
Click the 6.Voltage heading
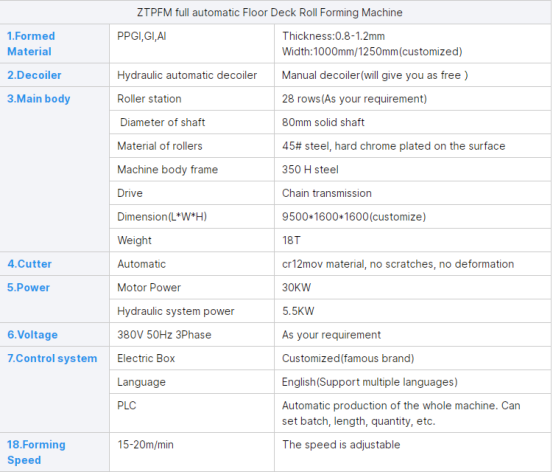coord(33,335)
